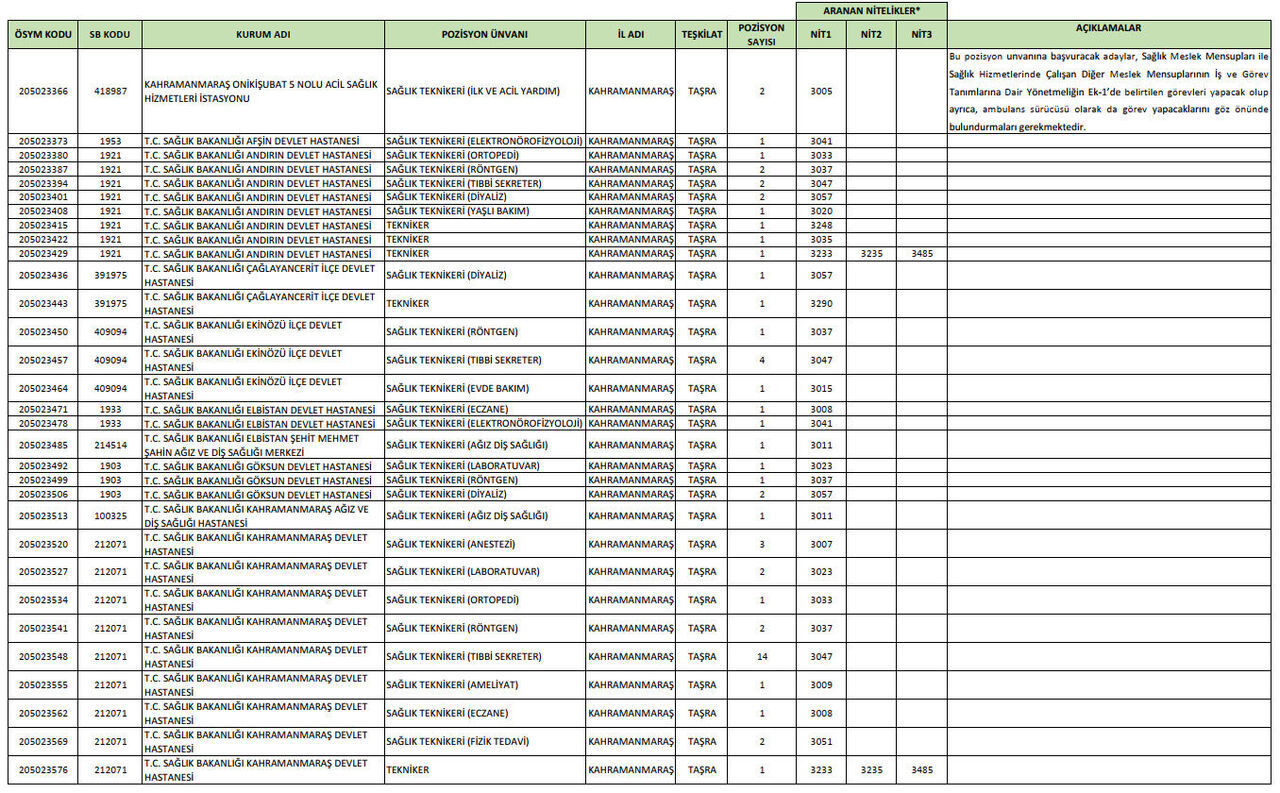Select the Afşin Devlet Hastanesi institution cell
This screenshot has width=1280, height=793.
263,141
